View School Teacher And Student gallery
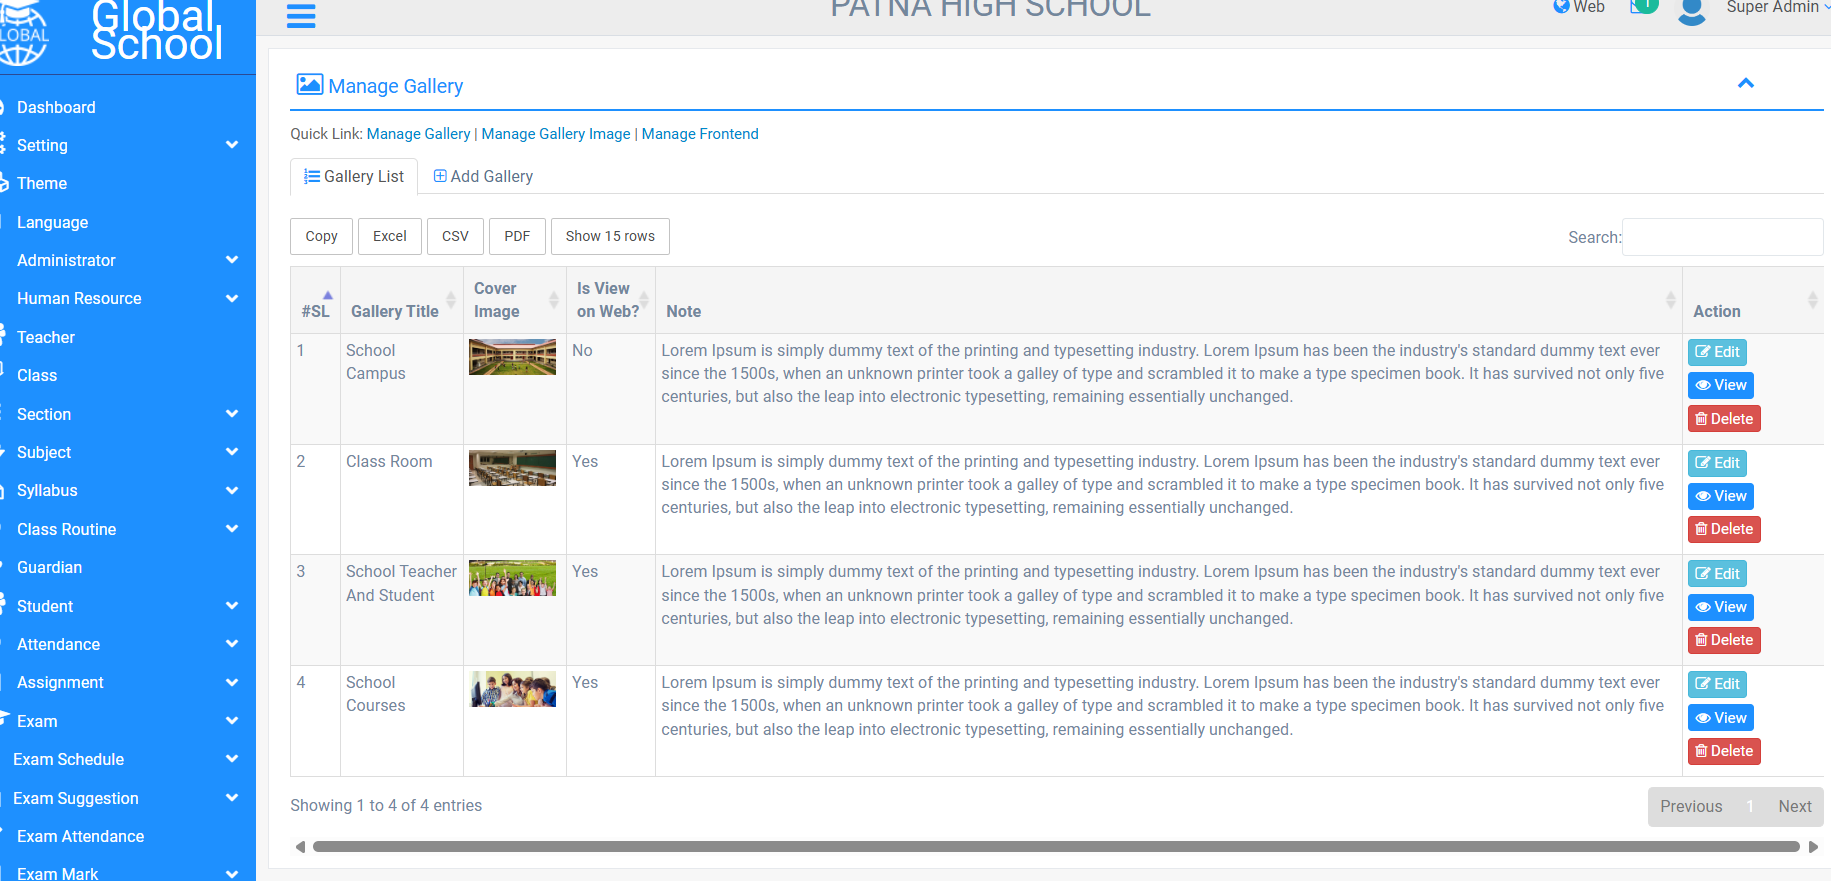Image resolution: width=1831 pixels, height=881 pixels. pos(1721,607)
